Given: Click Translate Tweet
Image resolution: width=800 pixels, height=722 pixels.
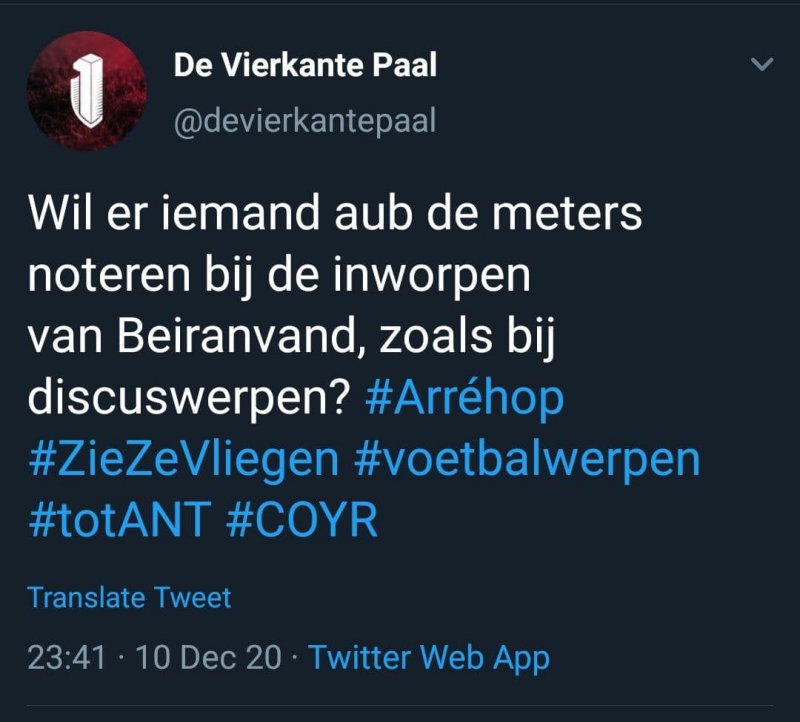Looking at the screenshot, I should point(129,598).
